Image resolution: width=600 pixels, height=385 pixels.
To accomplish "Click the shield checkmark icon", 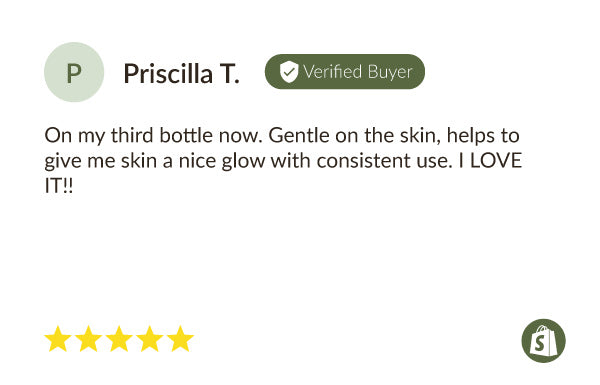I will [289, 72].
